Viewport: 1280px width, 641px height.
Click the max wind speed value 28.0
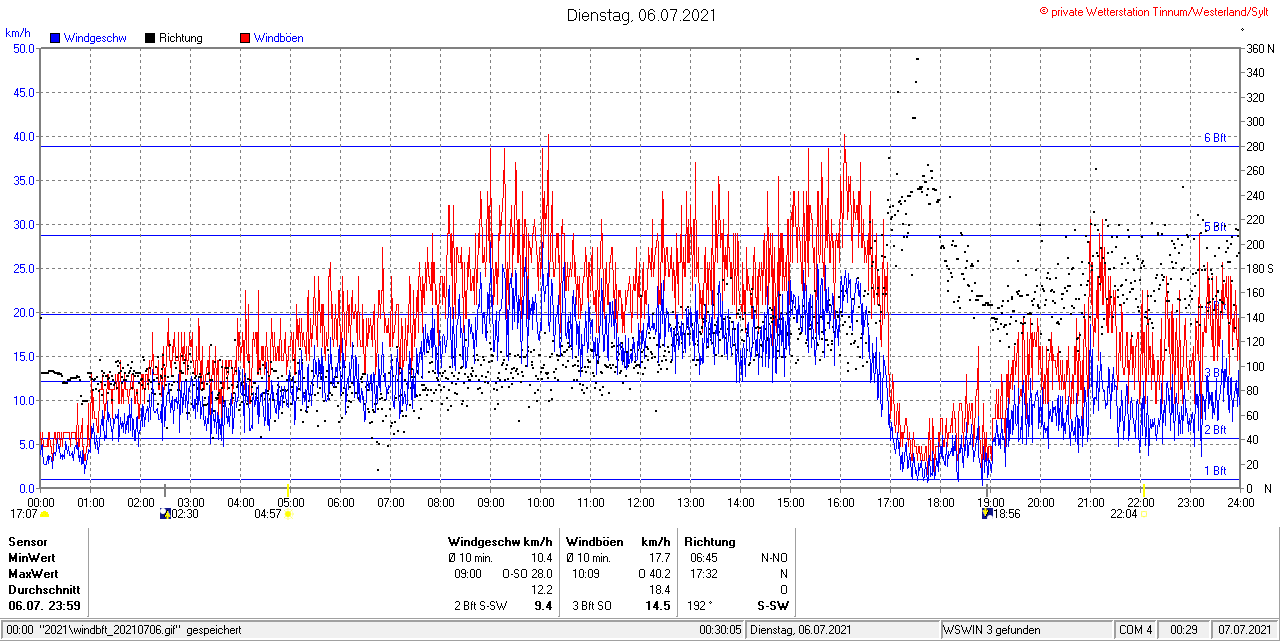coord(541,574)
